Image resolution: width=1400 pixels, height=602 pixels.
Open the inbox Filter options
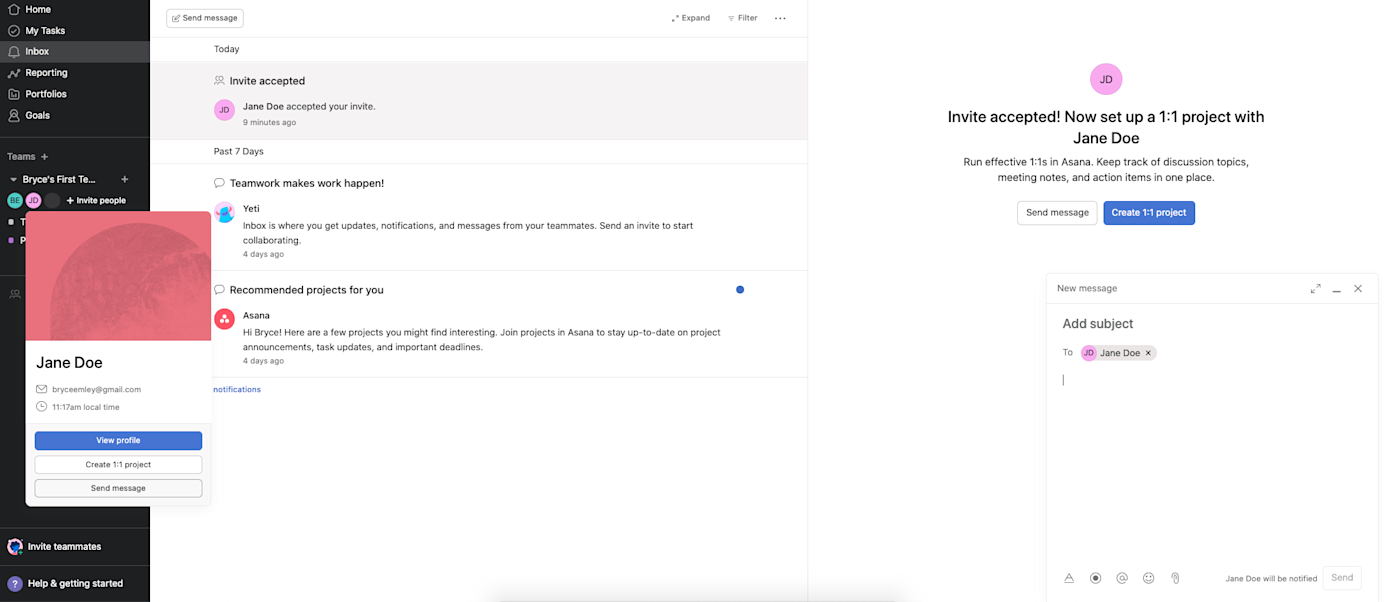[742, 18]
